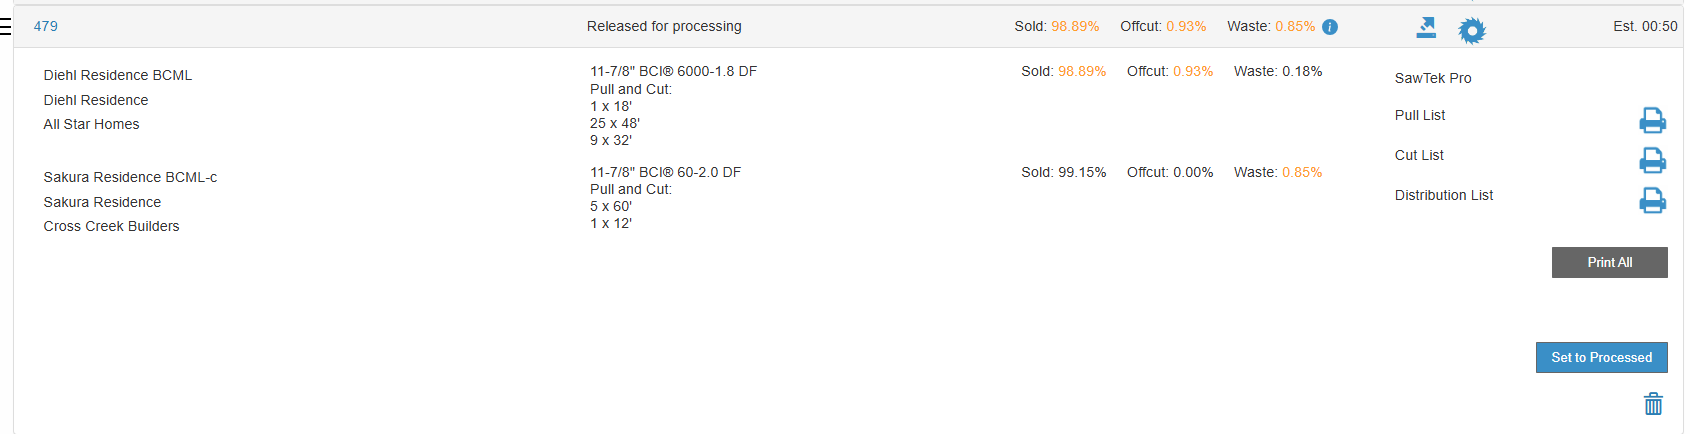
Task: Open batch number 479 link
Action: (x=46, y=26)
